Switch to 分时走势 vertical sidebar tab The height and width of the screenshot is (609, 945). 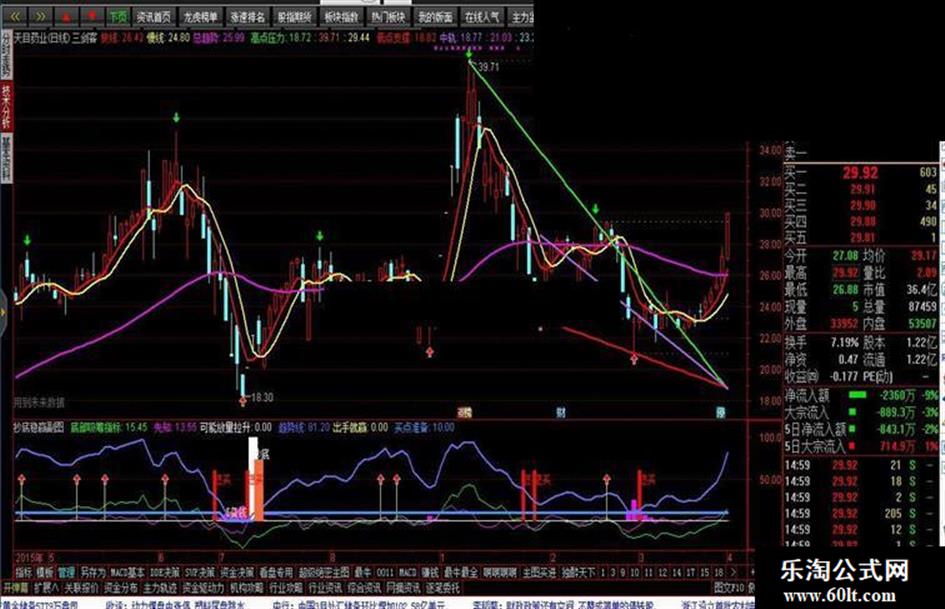click(6, 54)
